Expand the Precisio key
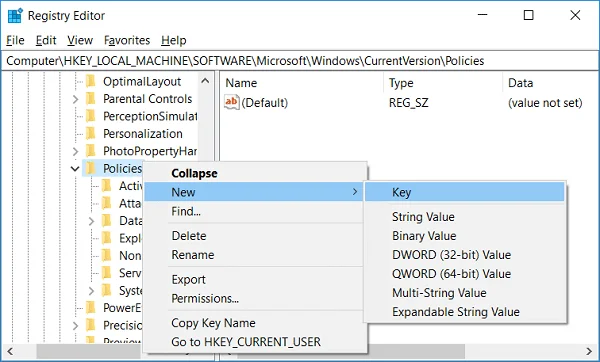The height and width of the screenshot is (362, 600). [75, 326]
